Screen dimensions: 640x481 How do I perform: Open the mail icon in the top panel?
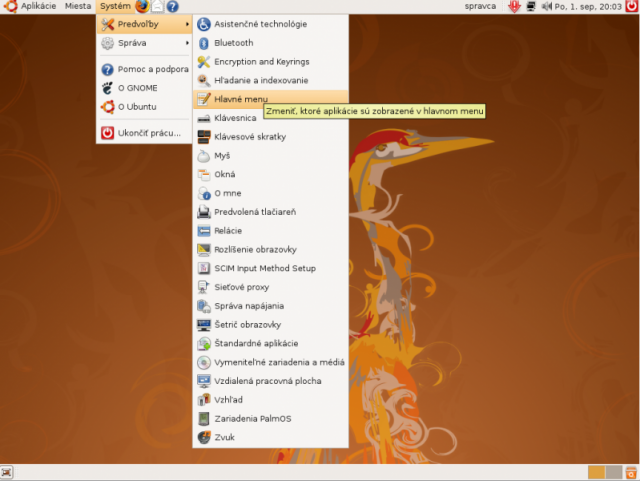pos(157,6)
